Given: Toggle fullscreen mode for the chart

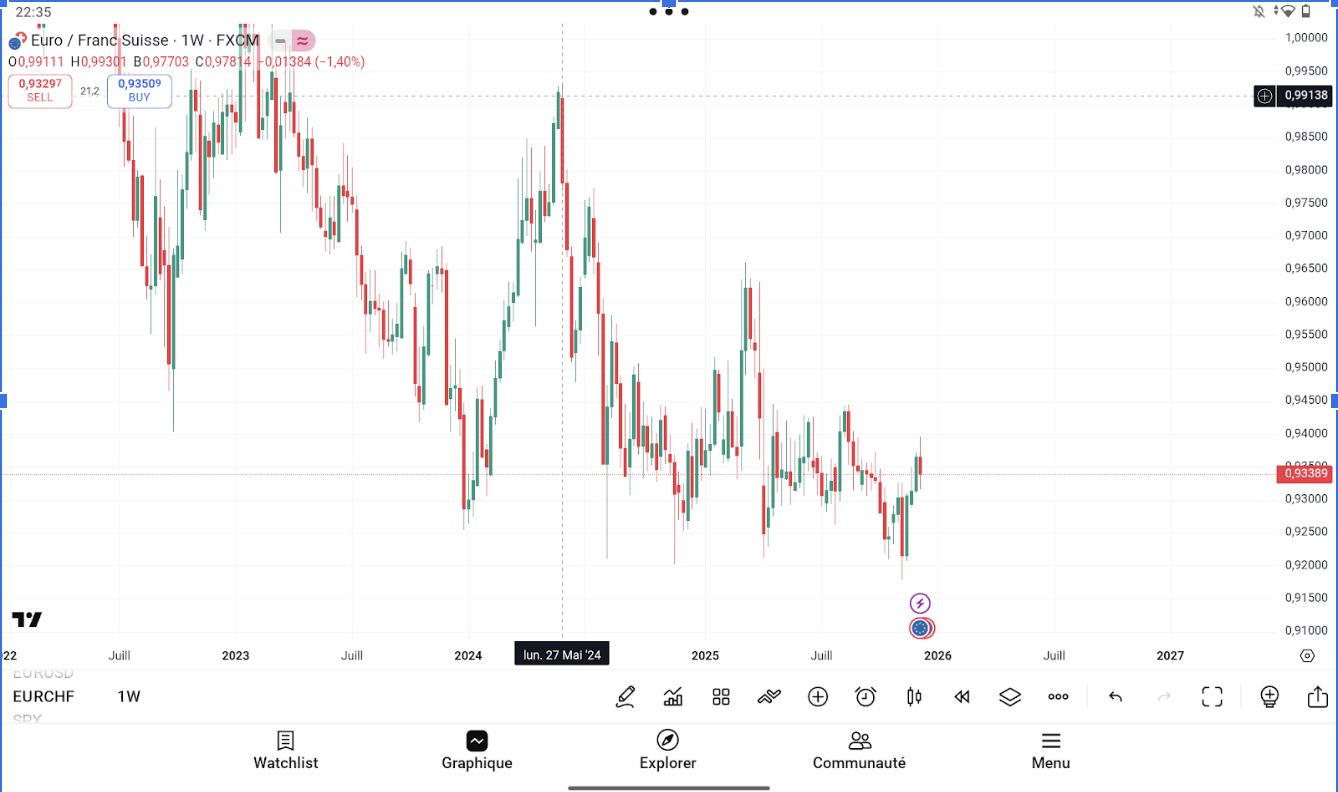Looking at the screenshot, I should click(x=1212, y=697).
